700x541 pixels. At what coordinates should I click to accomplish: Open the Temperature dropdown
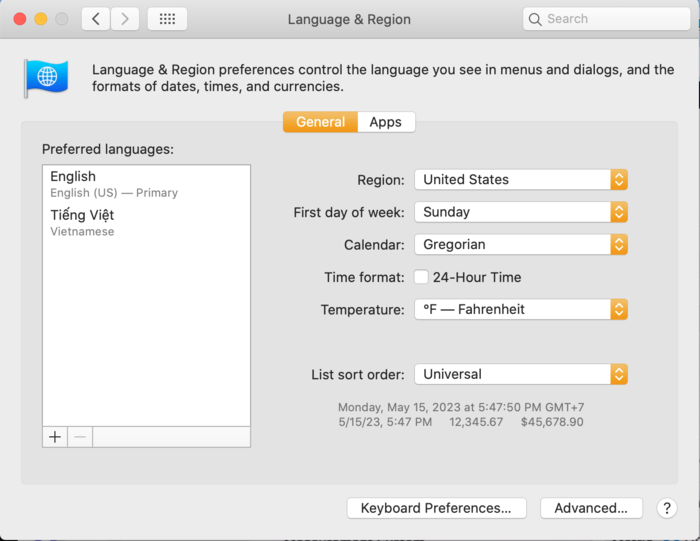(x=521, y=309)
